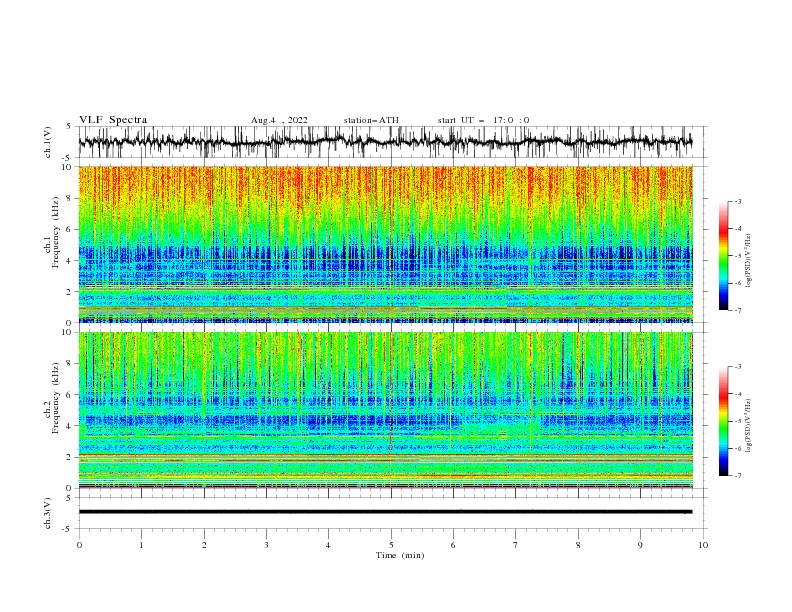Click the "VLF Spectra" title text
The height and width of the screenshot is (612, 792).
point(113,120)
